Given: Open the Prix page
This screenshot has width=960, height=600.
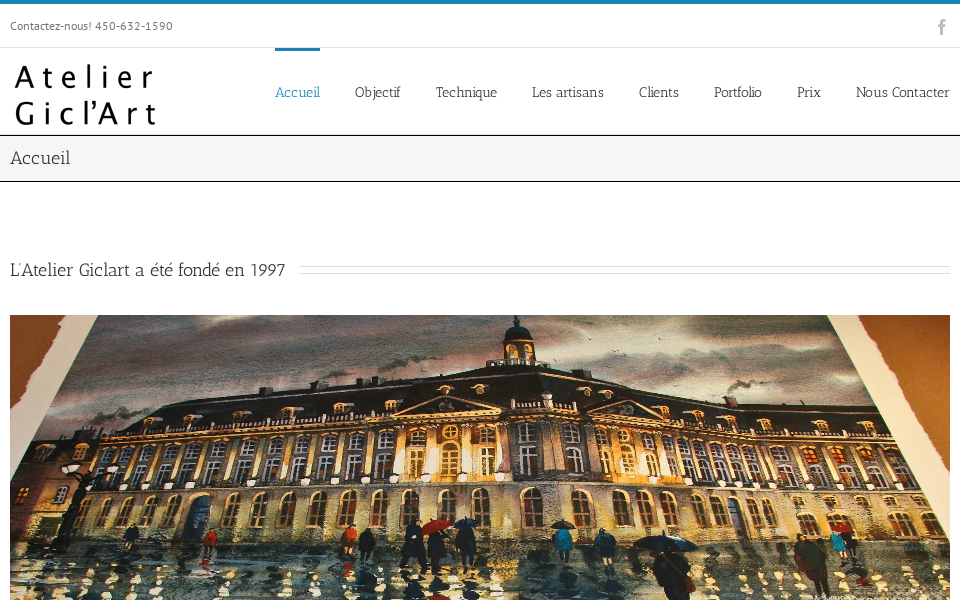Looking at the screenshot, I should tap(808, 92).
